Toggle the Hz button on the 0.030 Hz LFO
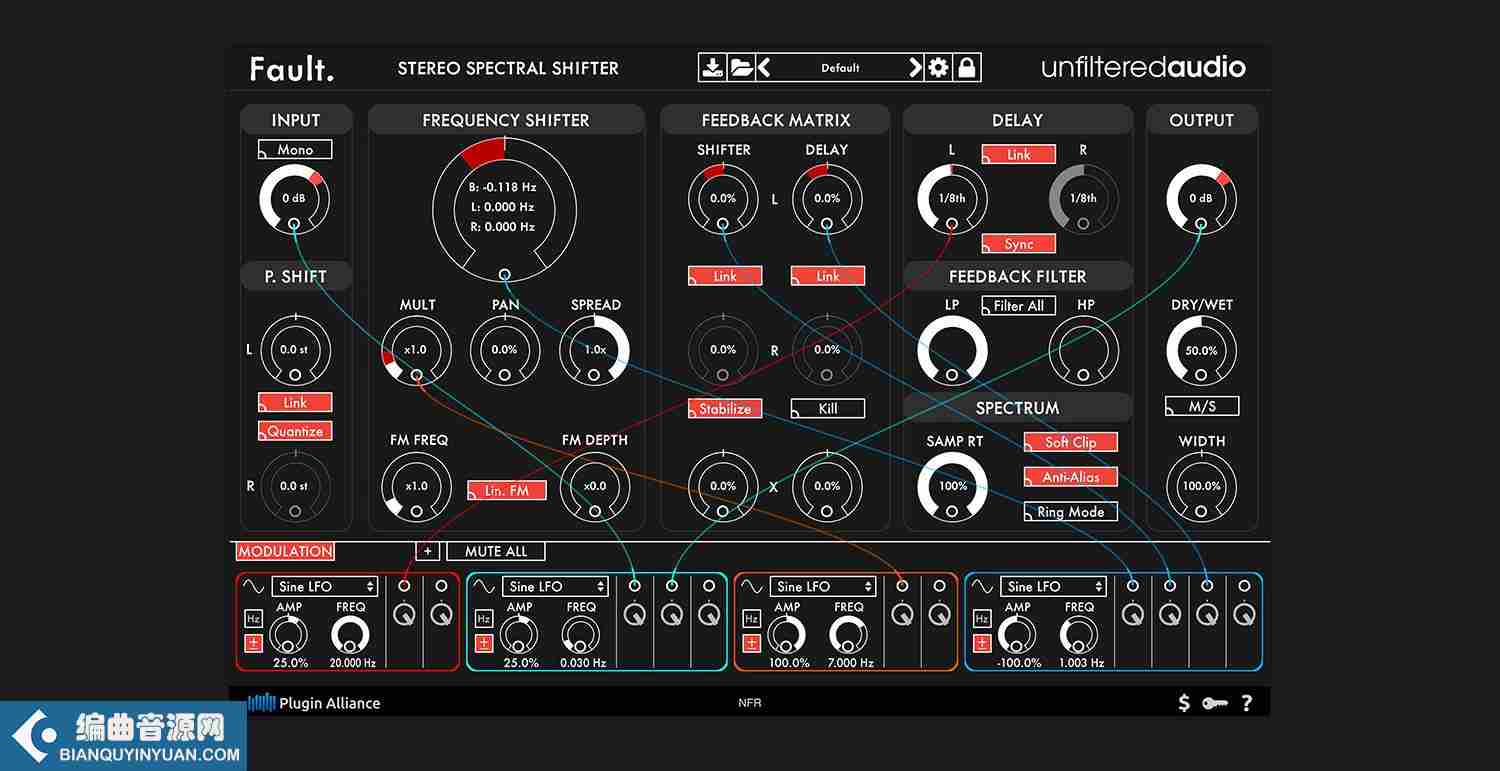1500x771 pixels. pos(484,619)
